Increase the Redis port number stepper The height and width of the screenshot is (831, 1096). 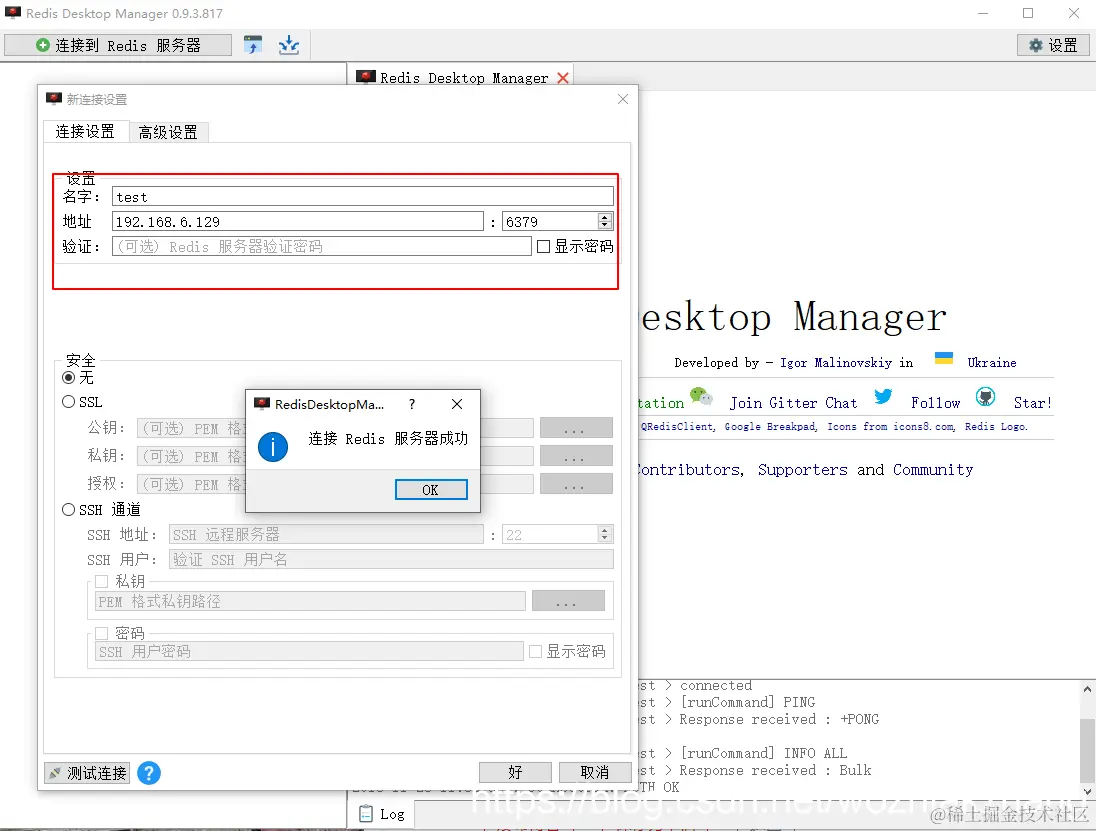click(x=605, y=217)
